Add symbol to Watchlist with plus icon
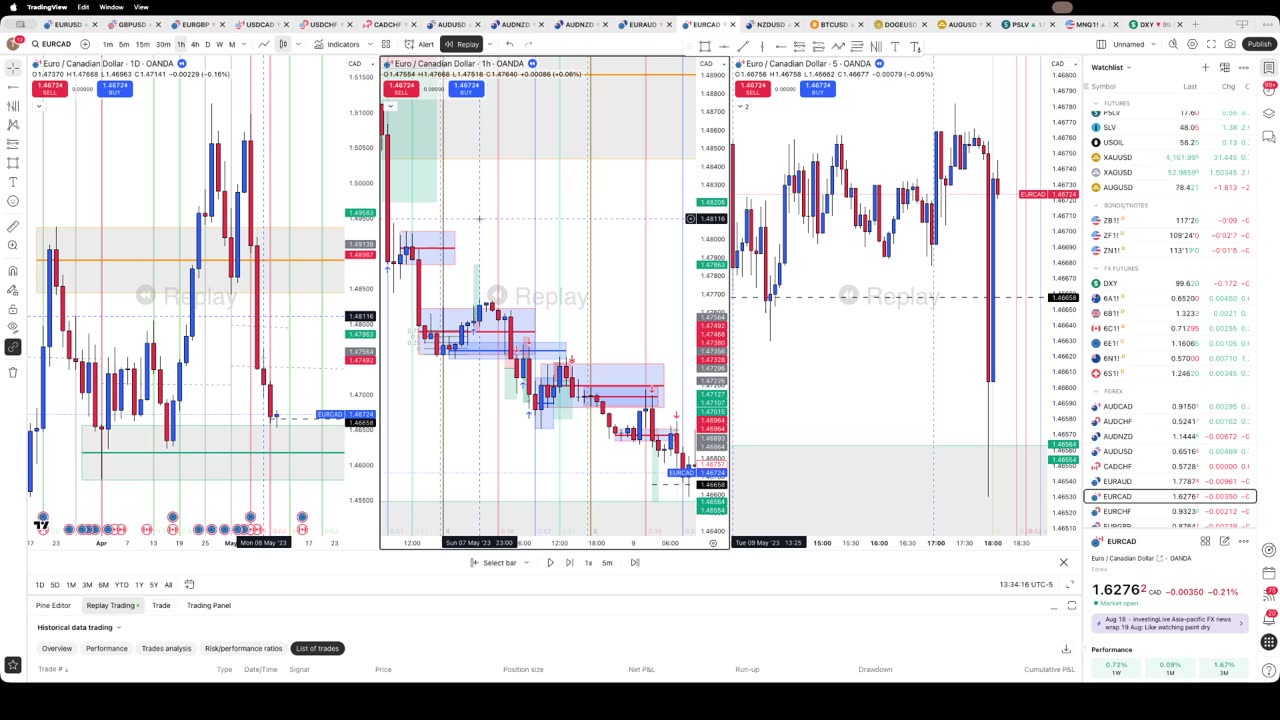This screenshot has width=1280, height=720. [1206, 67]
